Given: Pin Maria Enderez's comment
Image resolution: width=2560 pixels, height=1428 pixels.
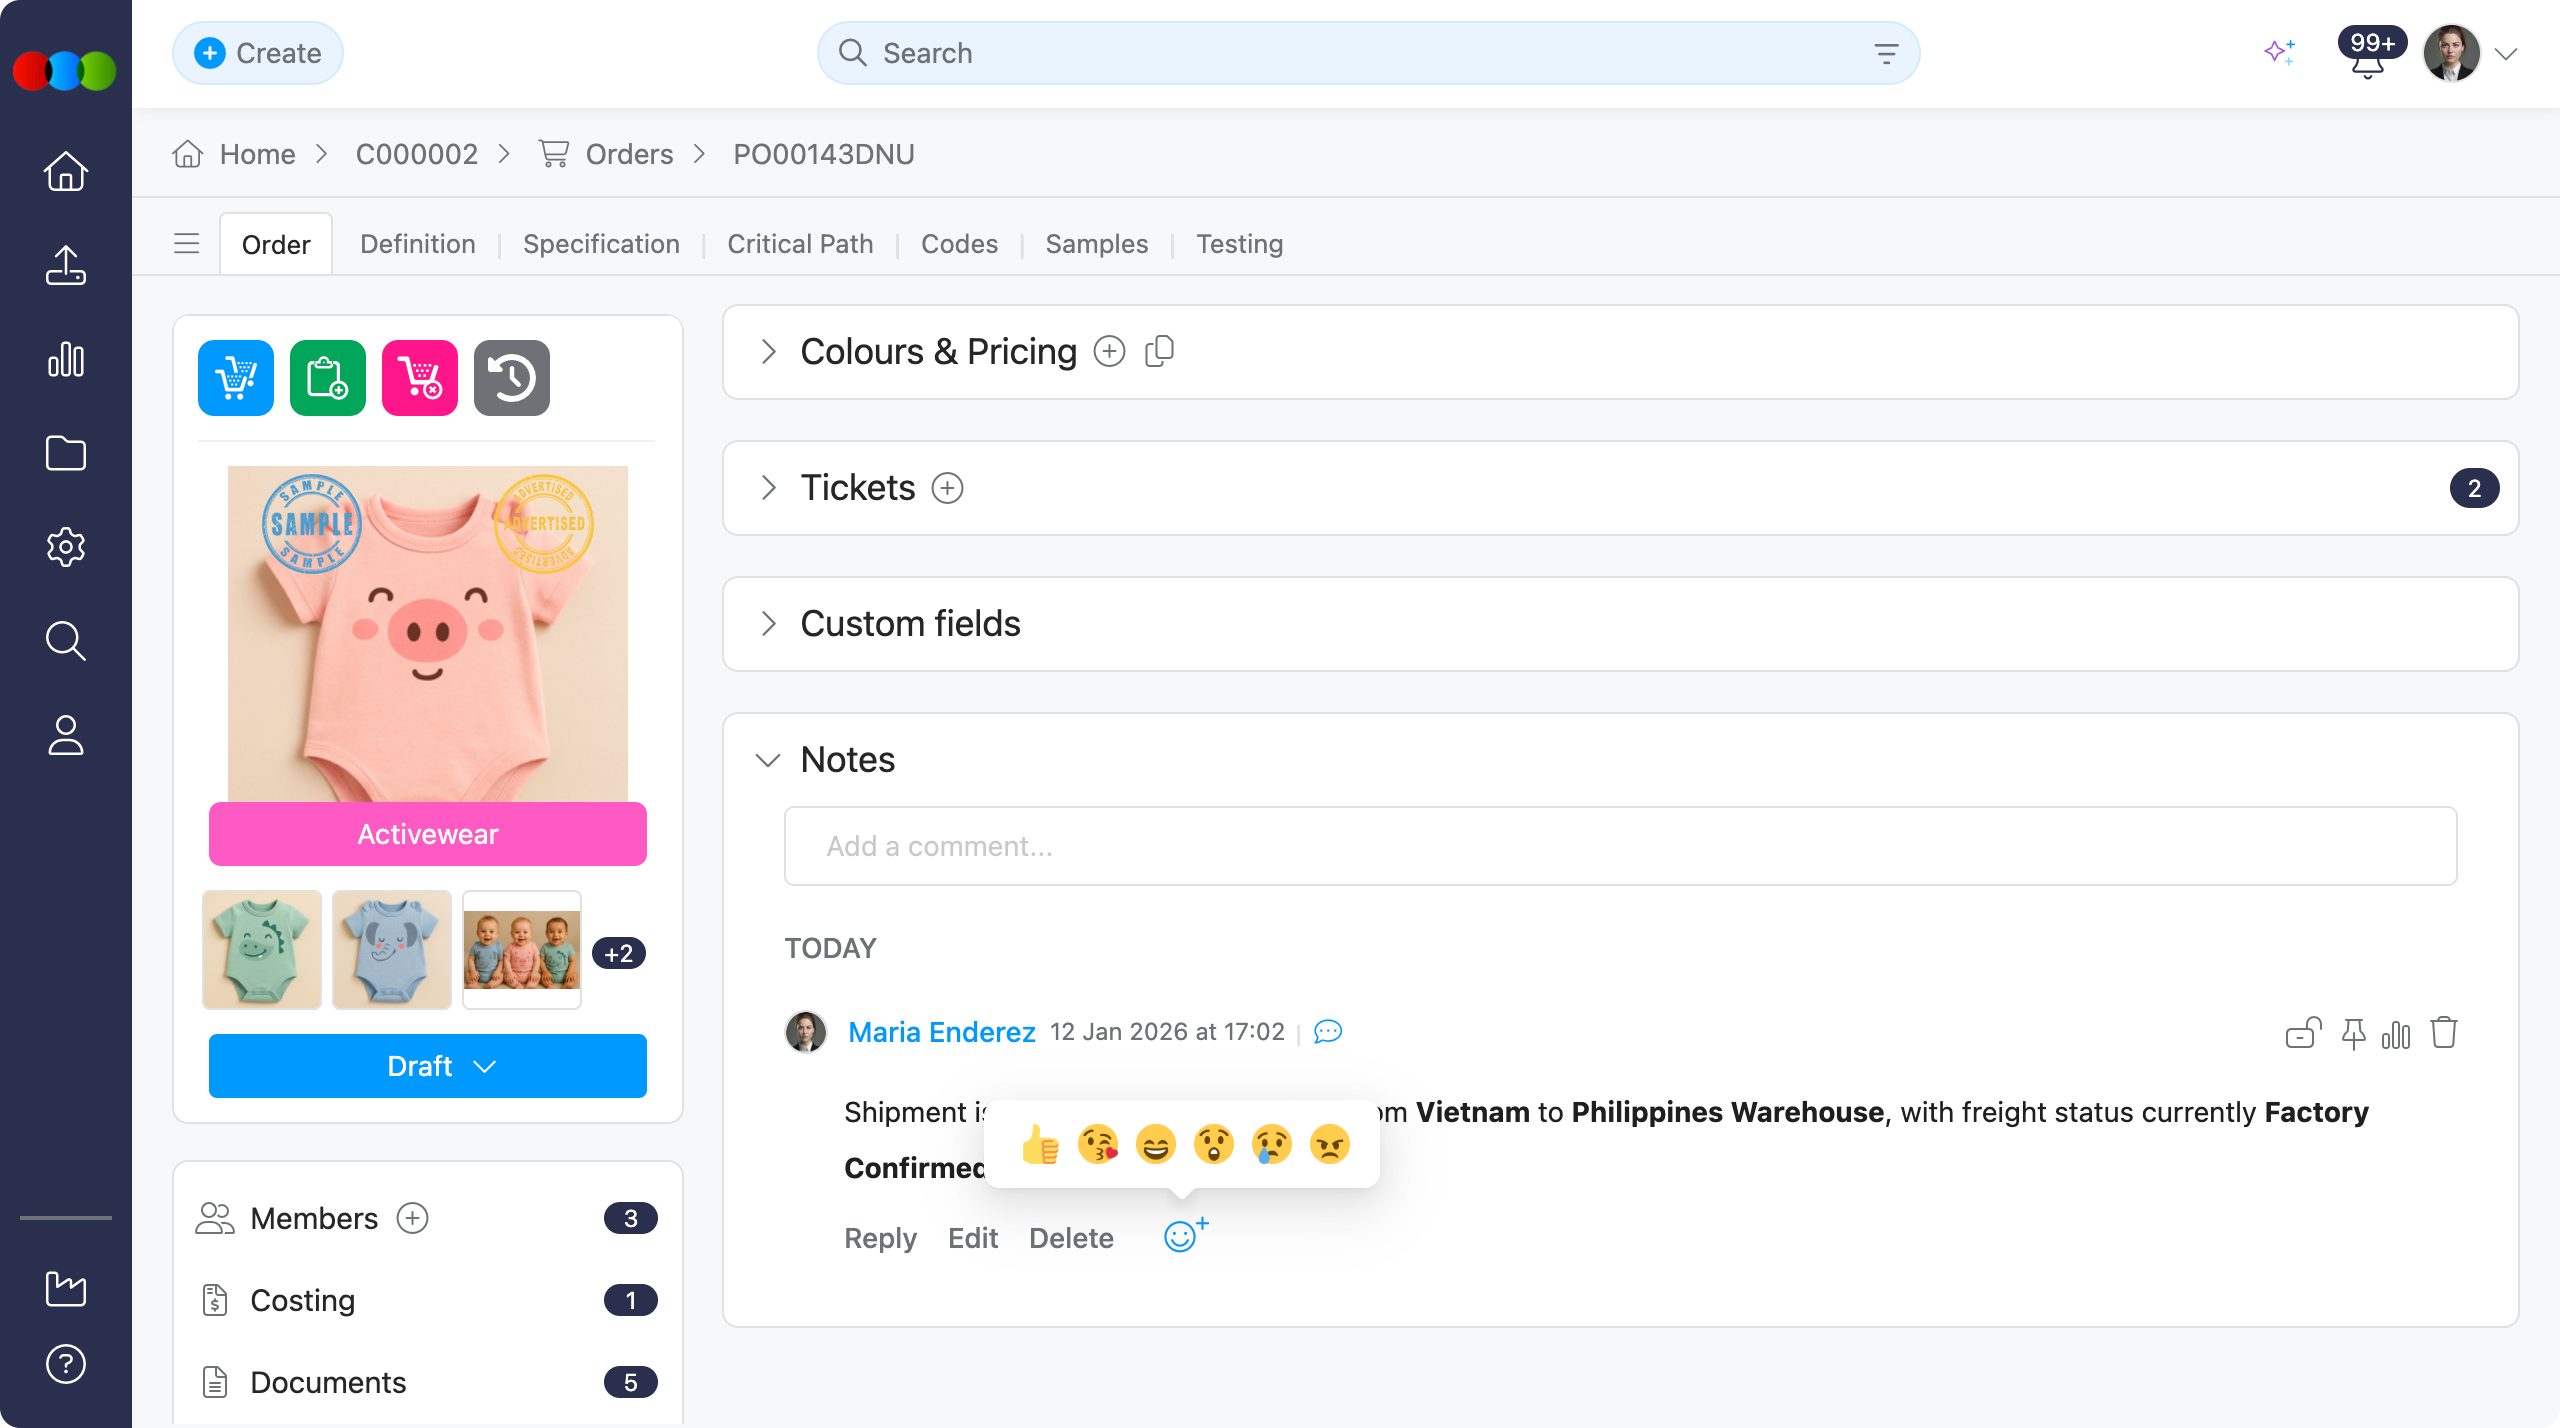Looking at the screenshot, I should click(2350, 1032).
